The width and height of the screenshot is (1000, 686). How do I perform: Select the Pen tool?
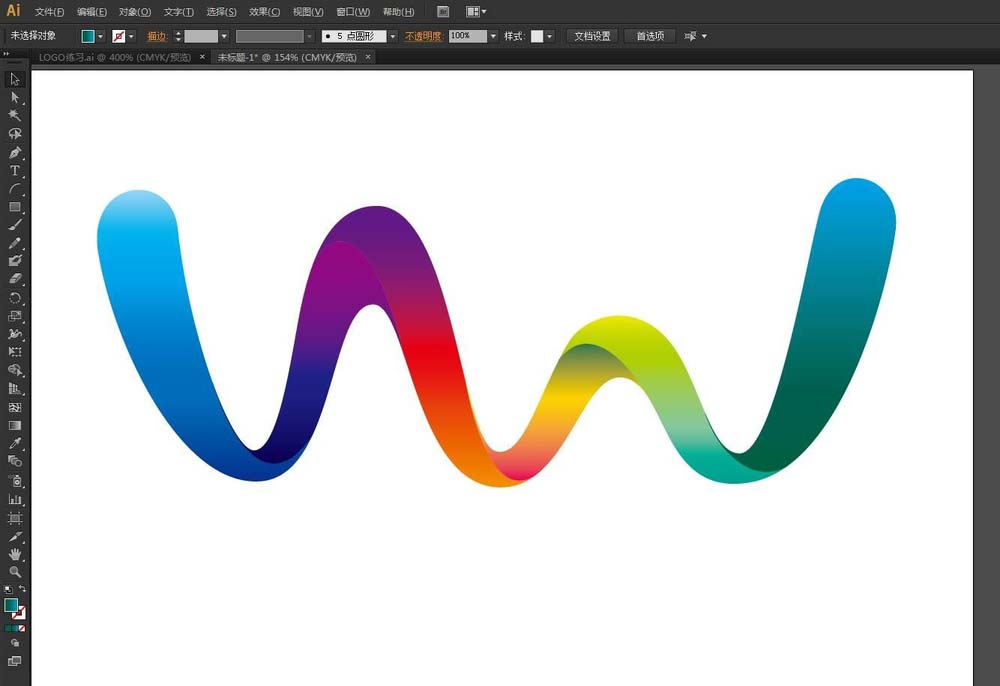15,152
